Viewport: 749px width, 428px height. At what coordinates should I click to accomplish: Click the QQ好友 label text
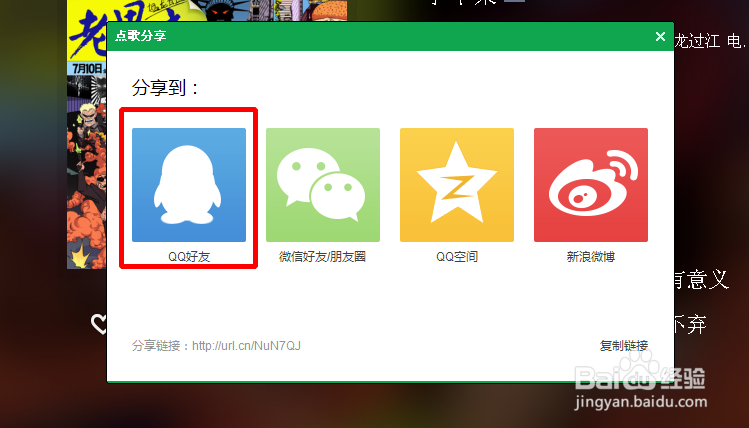pyautogui.click(x=189, y=257)
